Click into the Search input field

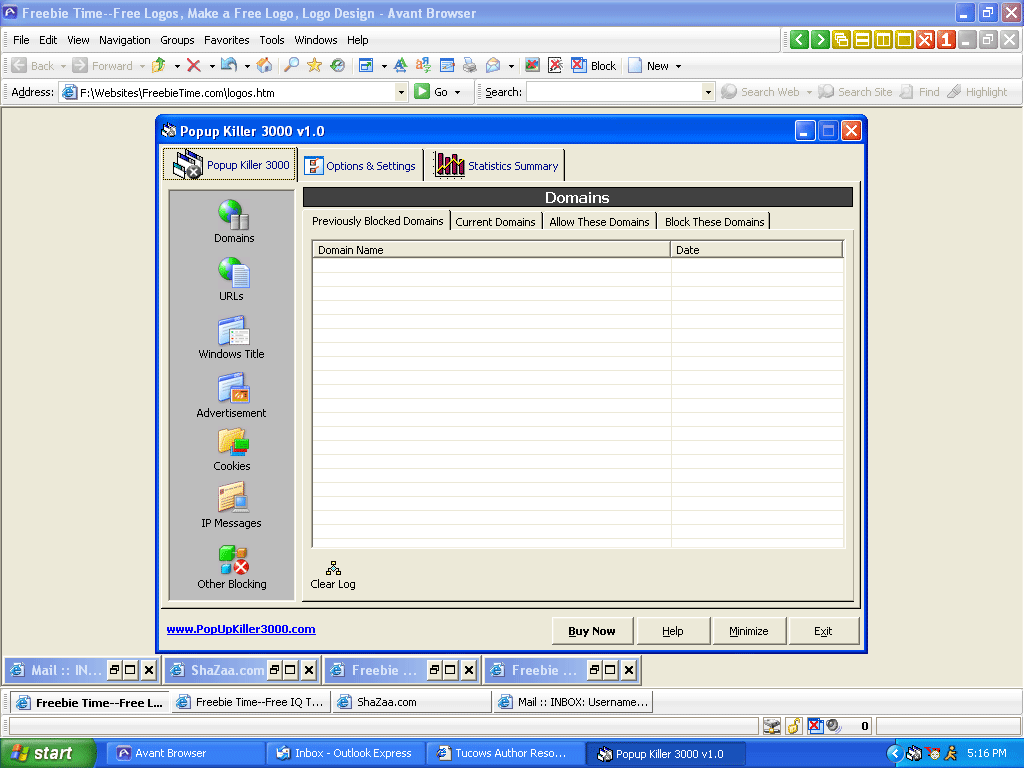point(614,93)
